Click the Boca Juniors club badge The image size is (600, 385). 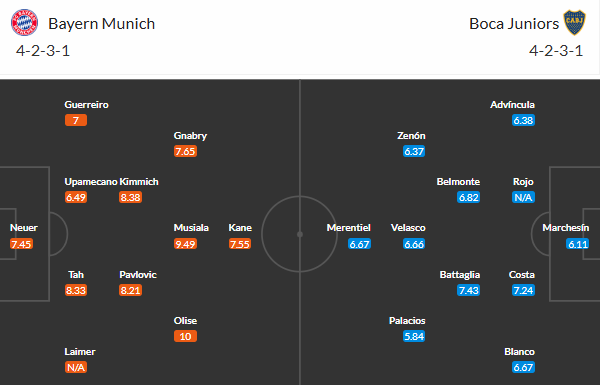coord(574,23)
